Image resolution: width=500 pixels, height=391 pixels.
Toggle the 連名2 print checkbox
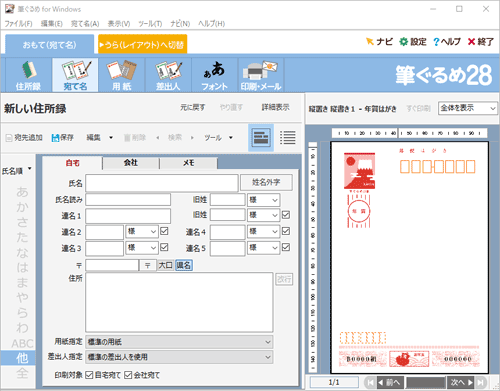tap(164, 231)
